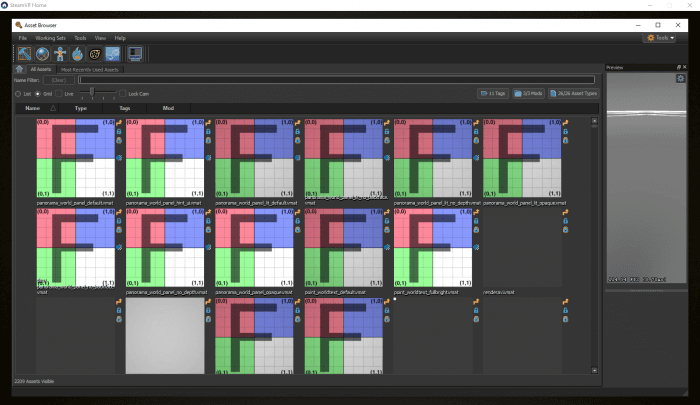Image resolution: width=700 pixels, height=405 pixels.
Task: Click blue gear icon beside panorama_world_panel_lit_default.vmat
Action: [x=298, y=158]
